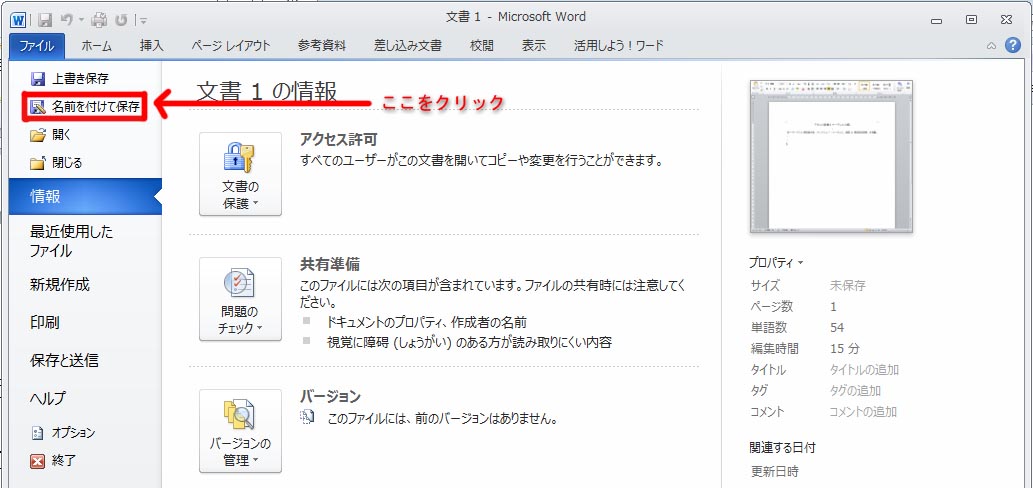Screen dimensions: 1033x488
Task: Open the バージョンの管理 dropdown button
Action: [x=240, y=431]
